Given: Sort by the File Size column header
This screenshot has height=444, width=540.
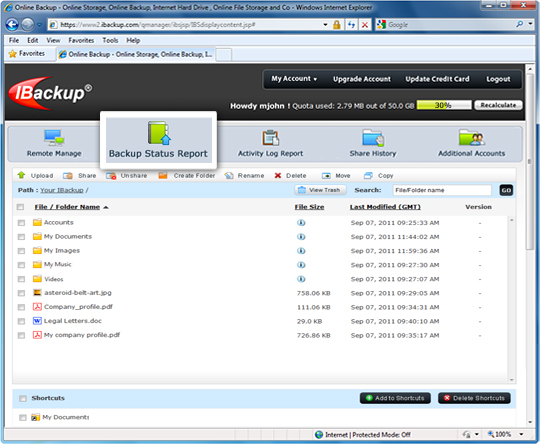Looking at the screenshot, I should click(309, 207).
